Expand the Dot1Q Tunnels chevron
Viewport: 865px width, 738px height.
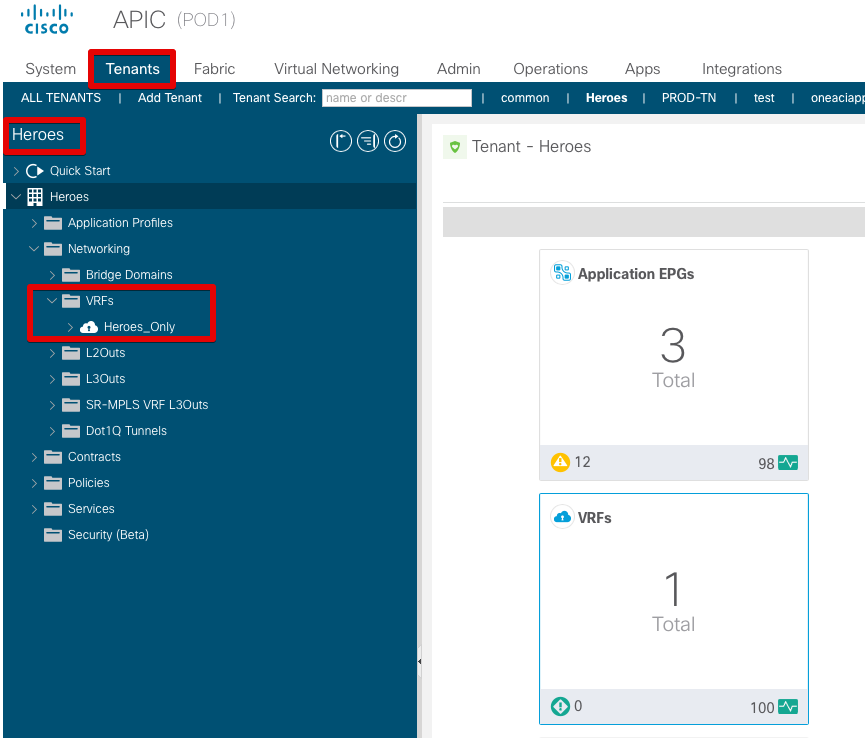(x=52, y=431)
